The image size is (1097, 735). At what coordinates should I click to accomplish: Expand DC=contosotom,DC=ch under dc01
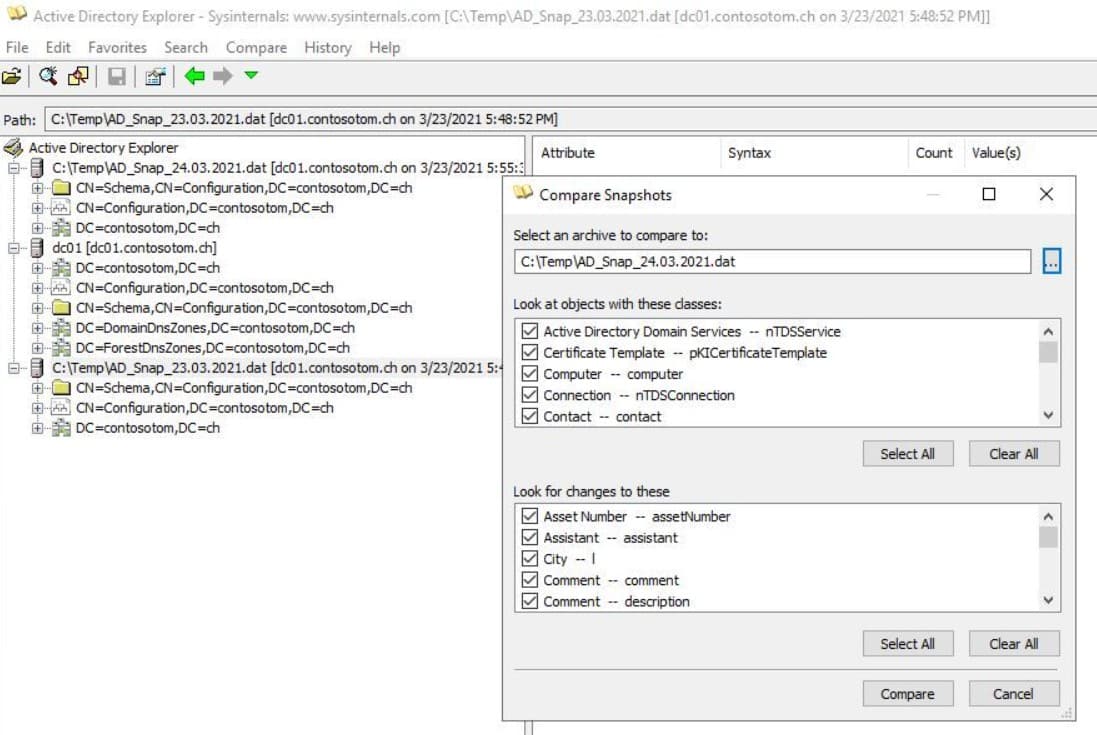pos(37,268)
